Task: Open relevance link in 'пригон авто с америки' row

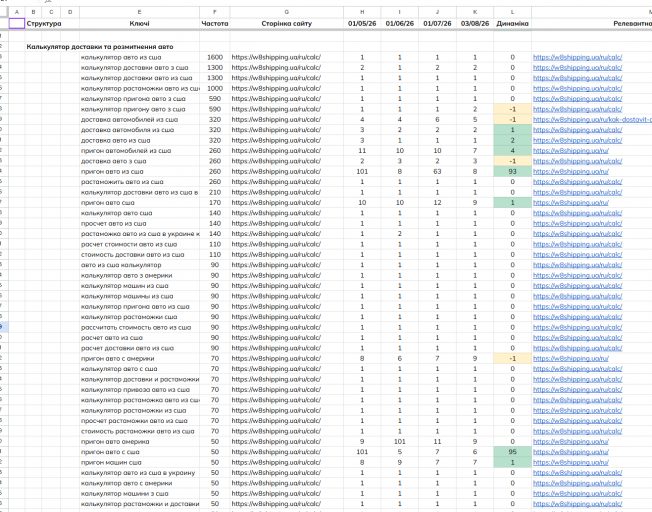Action: coord(570,359)
